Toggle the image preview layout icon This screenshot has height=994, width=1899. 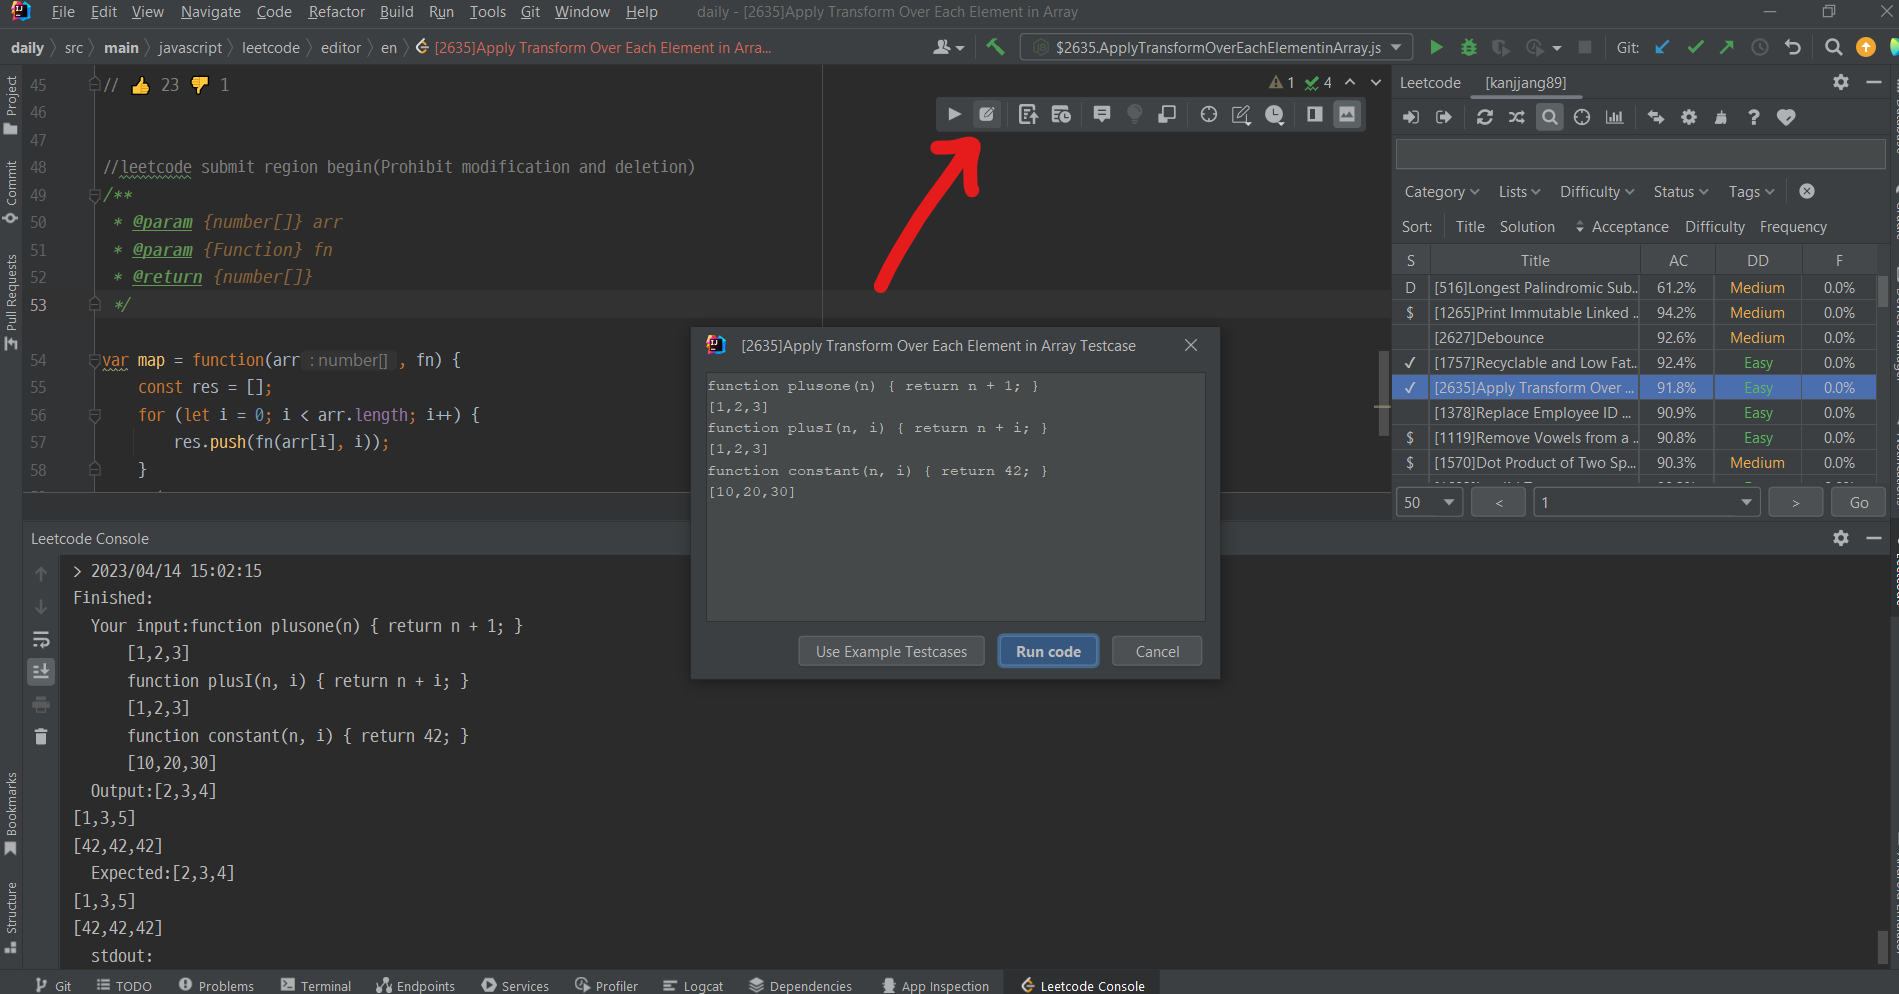[1348, 114]
